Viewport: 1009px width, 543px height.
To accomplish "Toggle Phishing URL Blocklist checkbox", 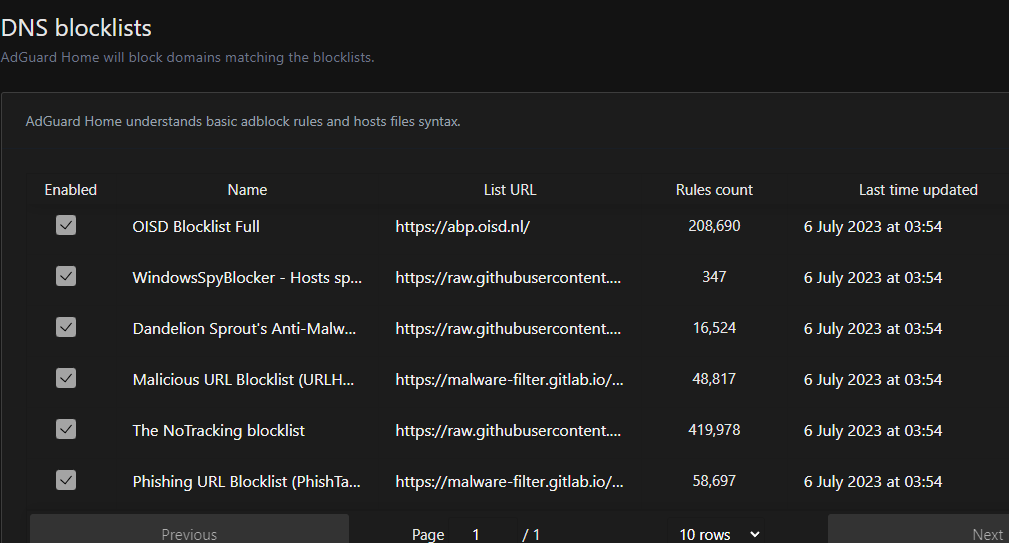I will tap(66, 480).
